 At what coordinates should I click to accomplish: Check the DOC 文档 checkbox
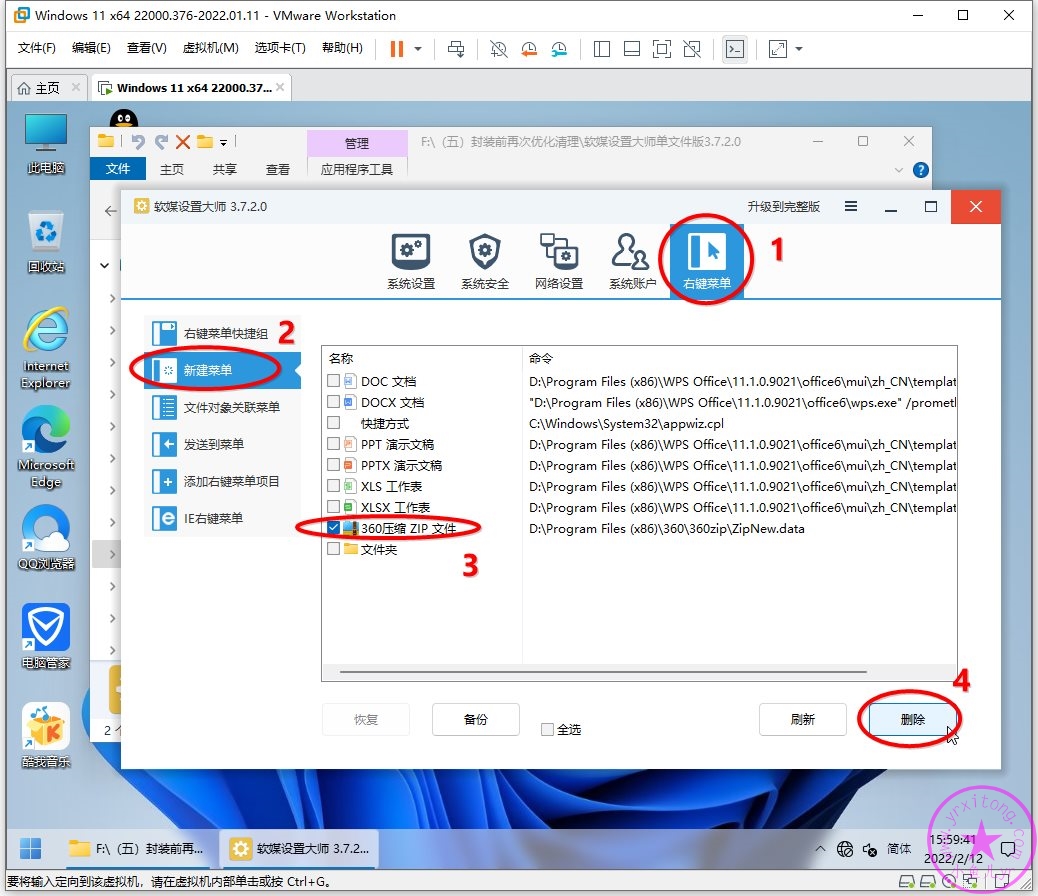334,381
